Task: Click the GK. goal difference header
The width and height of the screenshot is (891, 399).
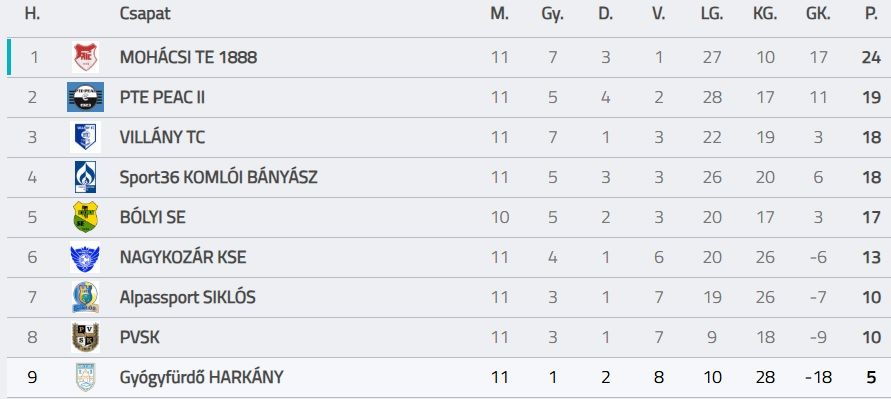Action: (x=818, y=14)
